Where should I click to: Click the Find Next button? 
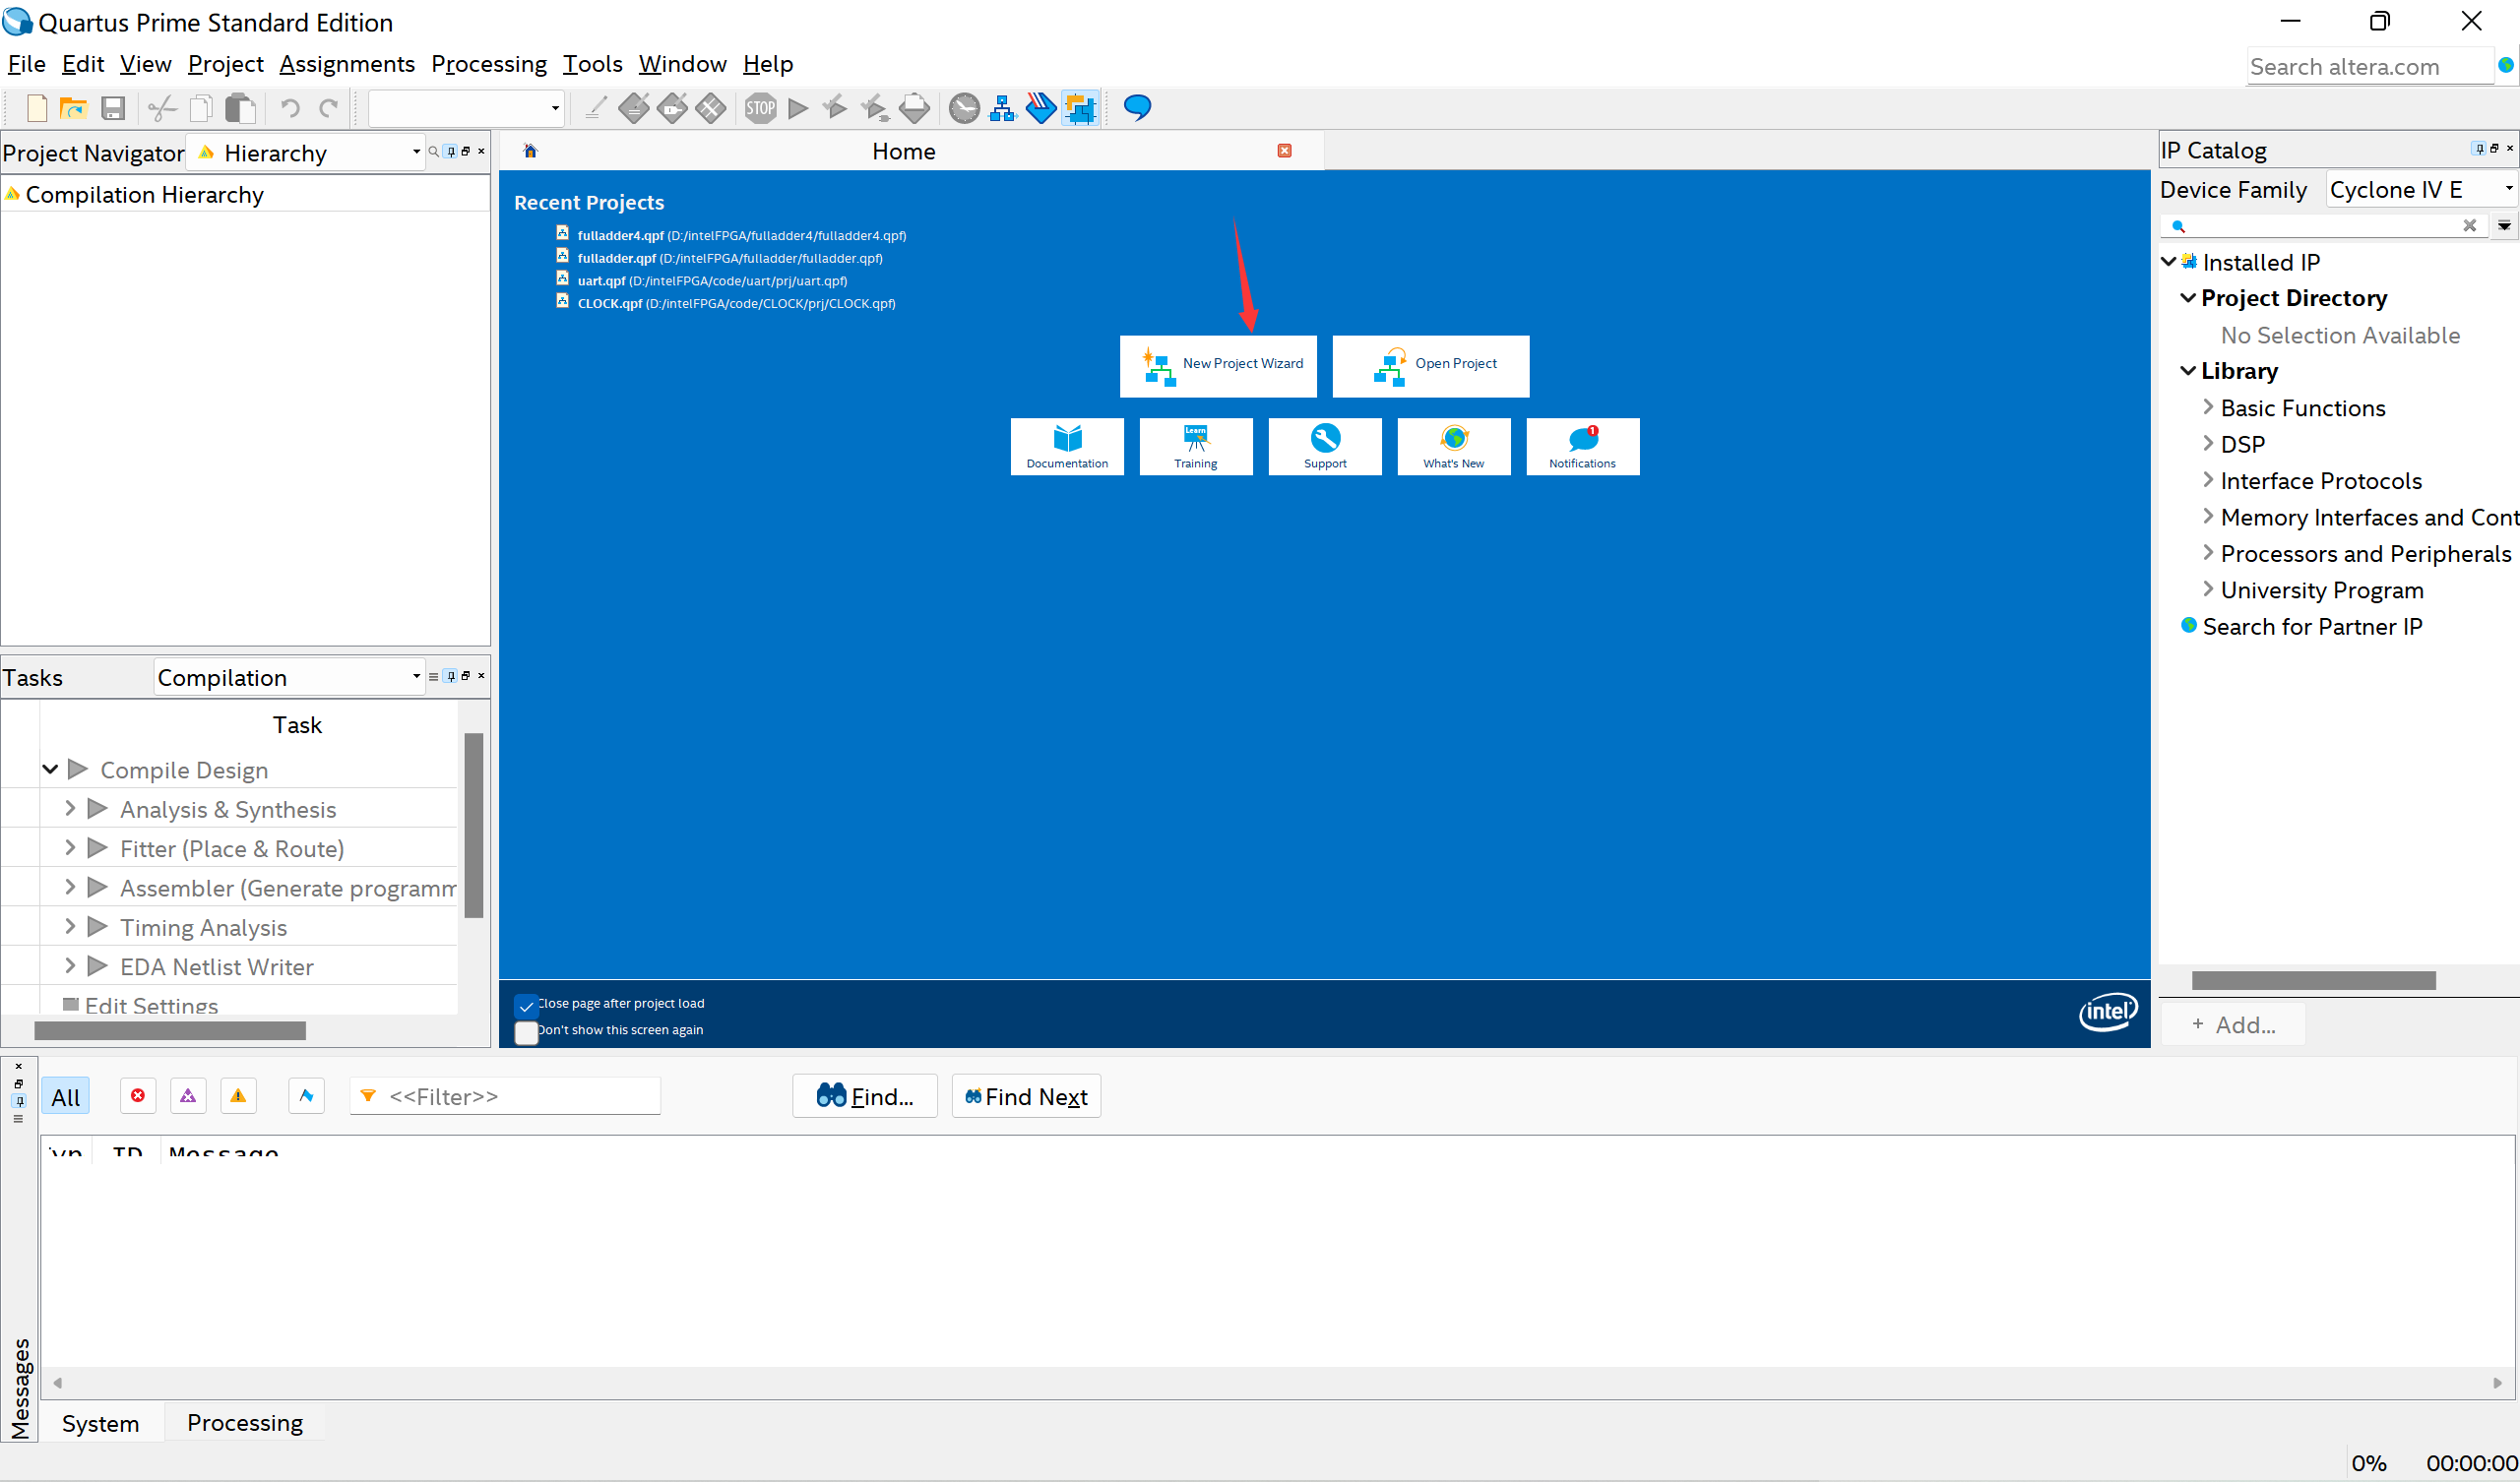[x=1026, y=1096]
